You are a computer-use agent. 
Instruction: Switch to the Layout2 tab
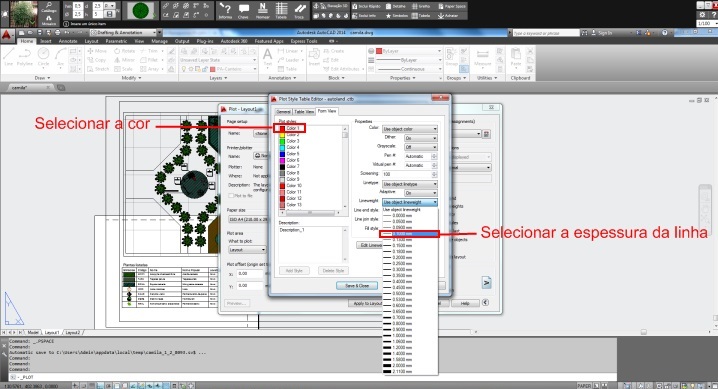(x=72, y=332)
